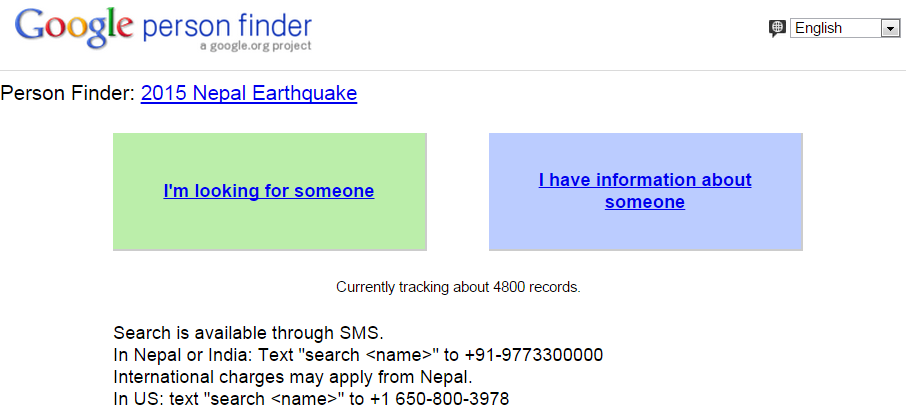906x420 pixels.
Task: Follow the "I'm looking for someone" link
Action: pyautogui.click(x=269, y=191)
